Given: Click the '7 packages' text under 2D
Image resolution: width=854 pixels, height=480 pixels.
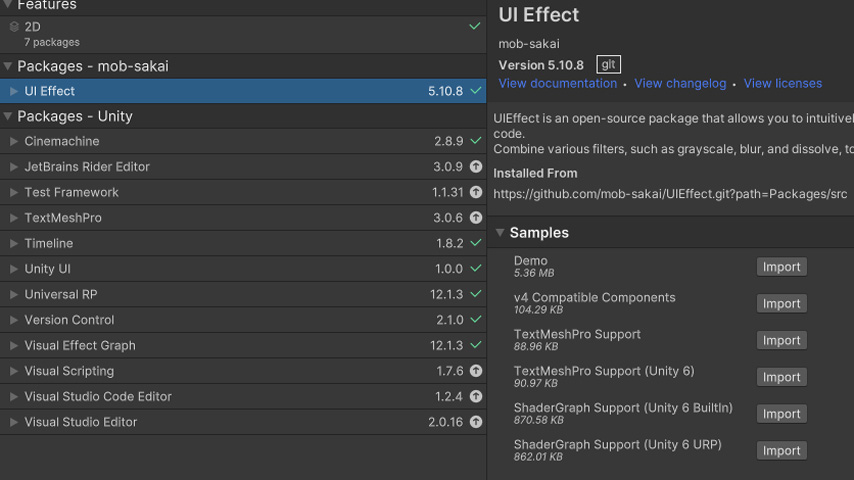Looking at the screenshot, I should click(52, 42).
